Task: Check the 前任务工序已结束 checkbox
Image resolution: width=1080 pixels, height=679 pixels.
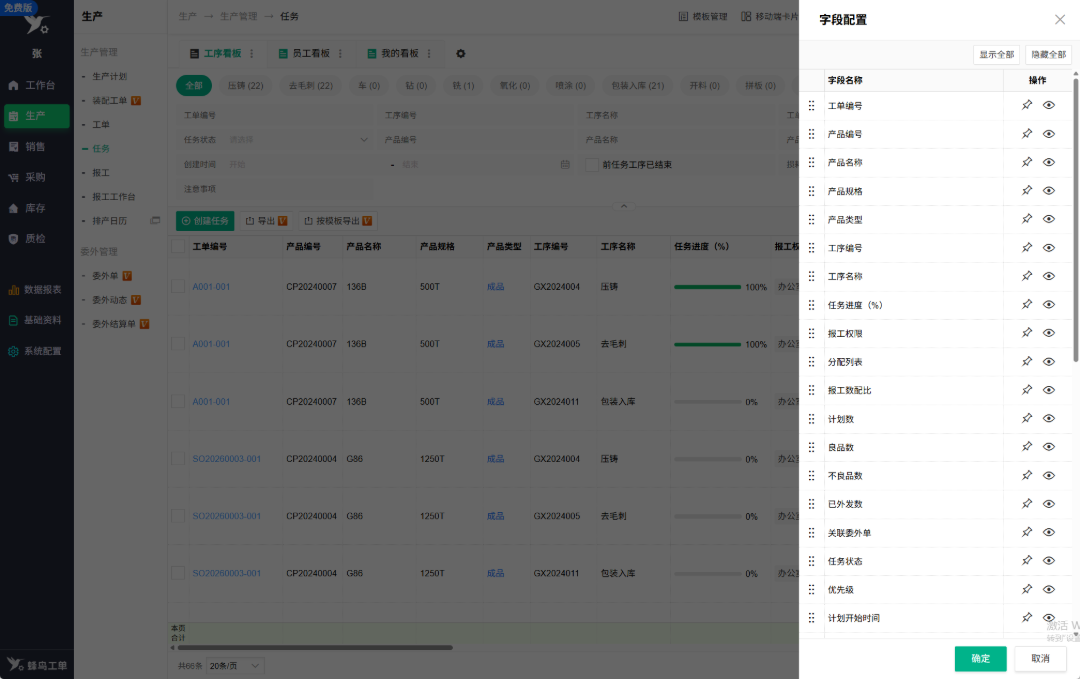Action: click(x=592, y=165)
